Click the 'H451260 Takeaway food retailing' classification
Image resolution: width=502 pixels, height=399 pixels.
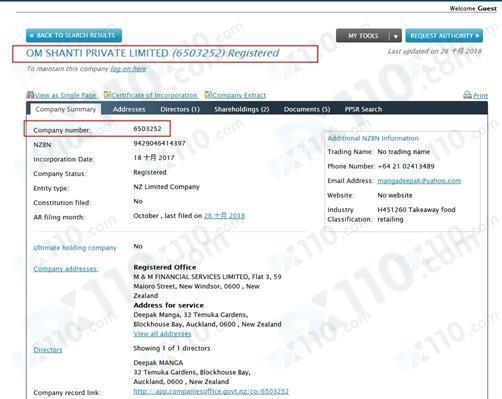(416, 214)
